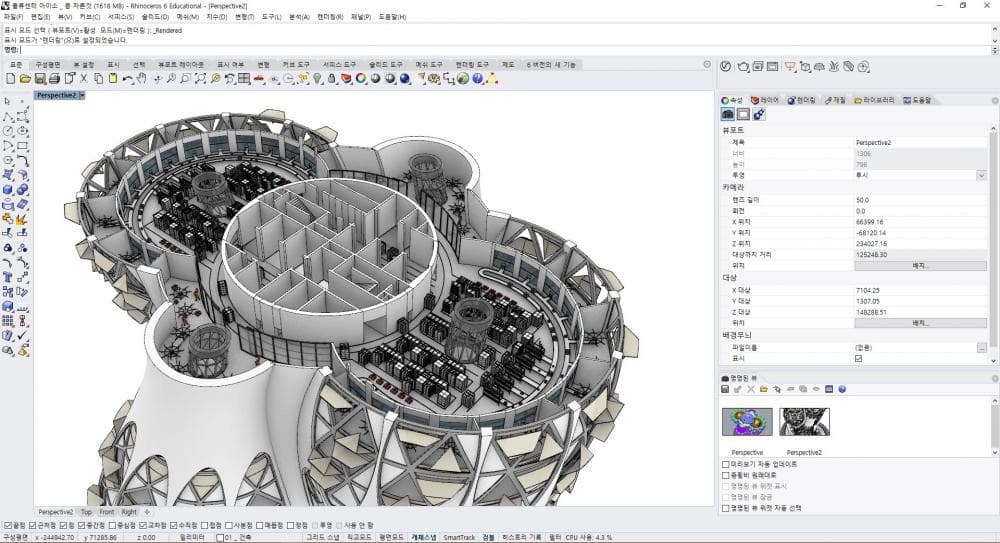Open the 파일(F) menu
This screenshot has width=1000, height=543.
tap(13, 17)
